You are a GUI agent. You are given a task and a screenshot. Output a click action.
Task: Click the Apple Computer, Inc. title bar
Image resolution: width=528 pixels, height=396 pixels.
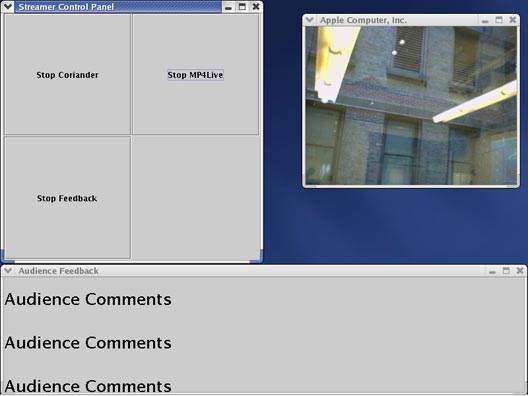(396, 20)
